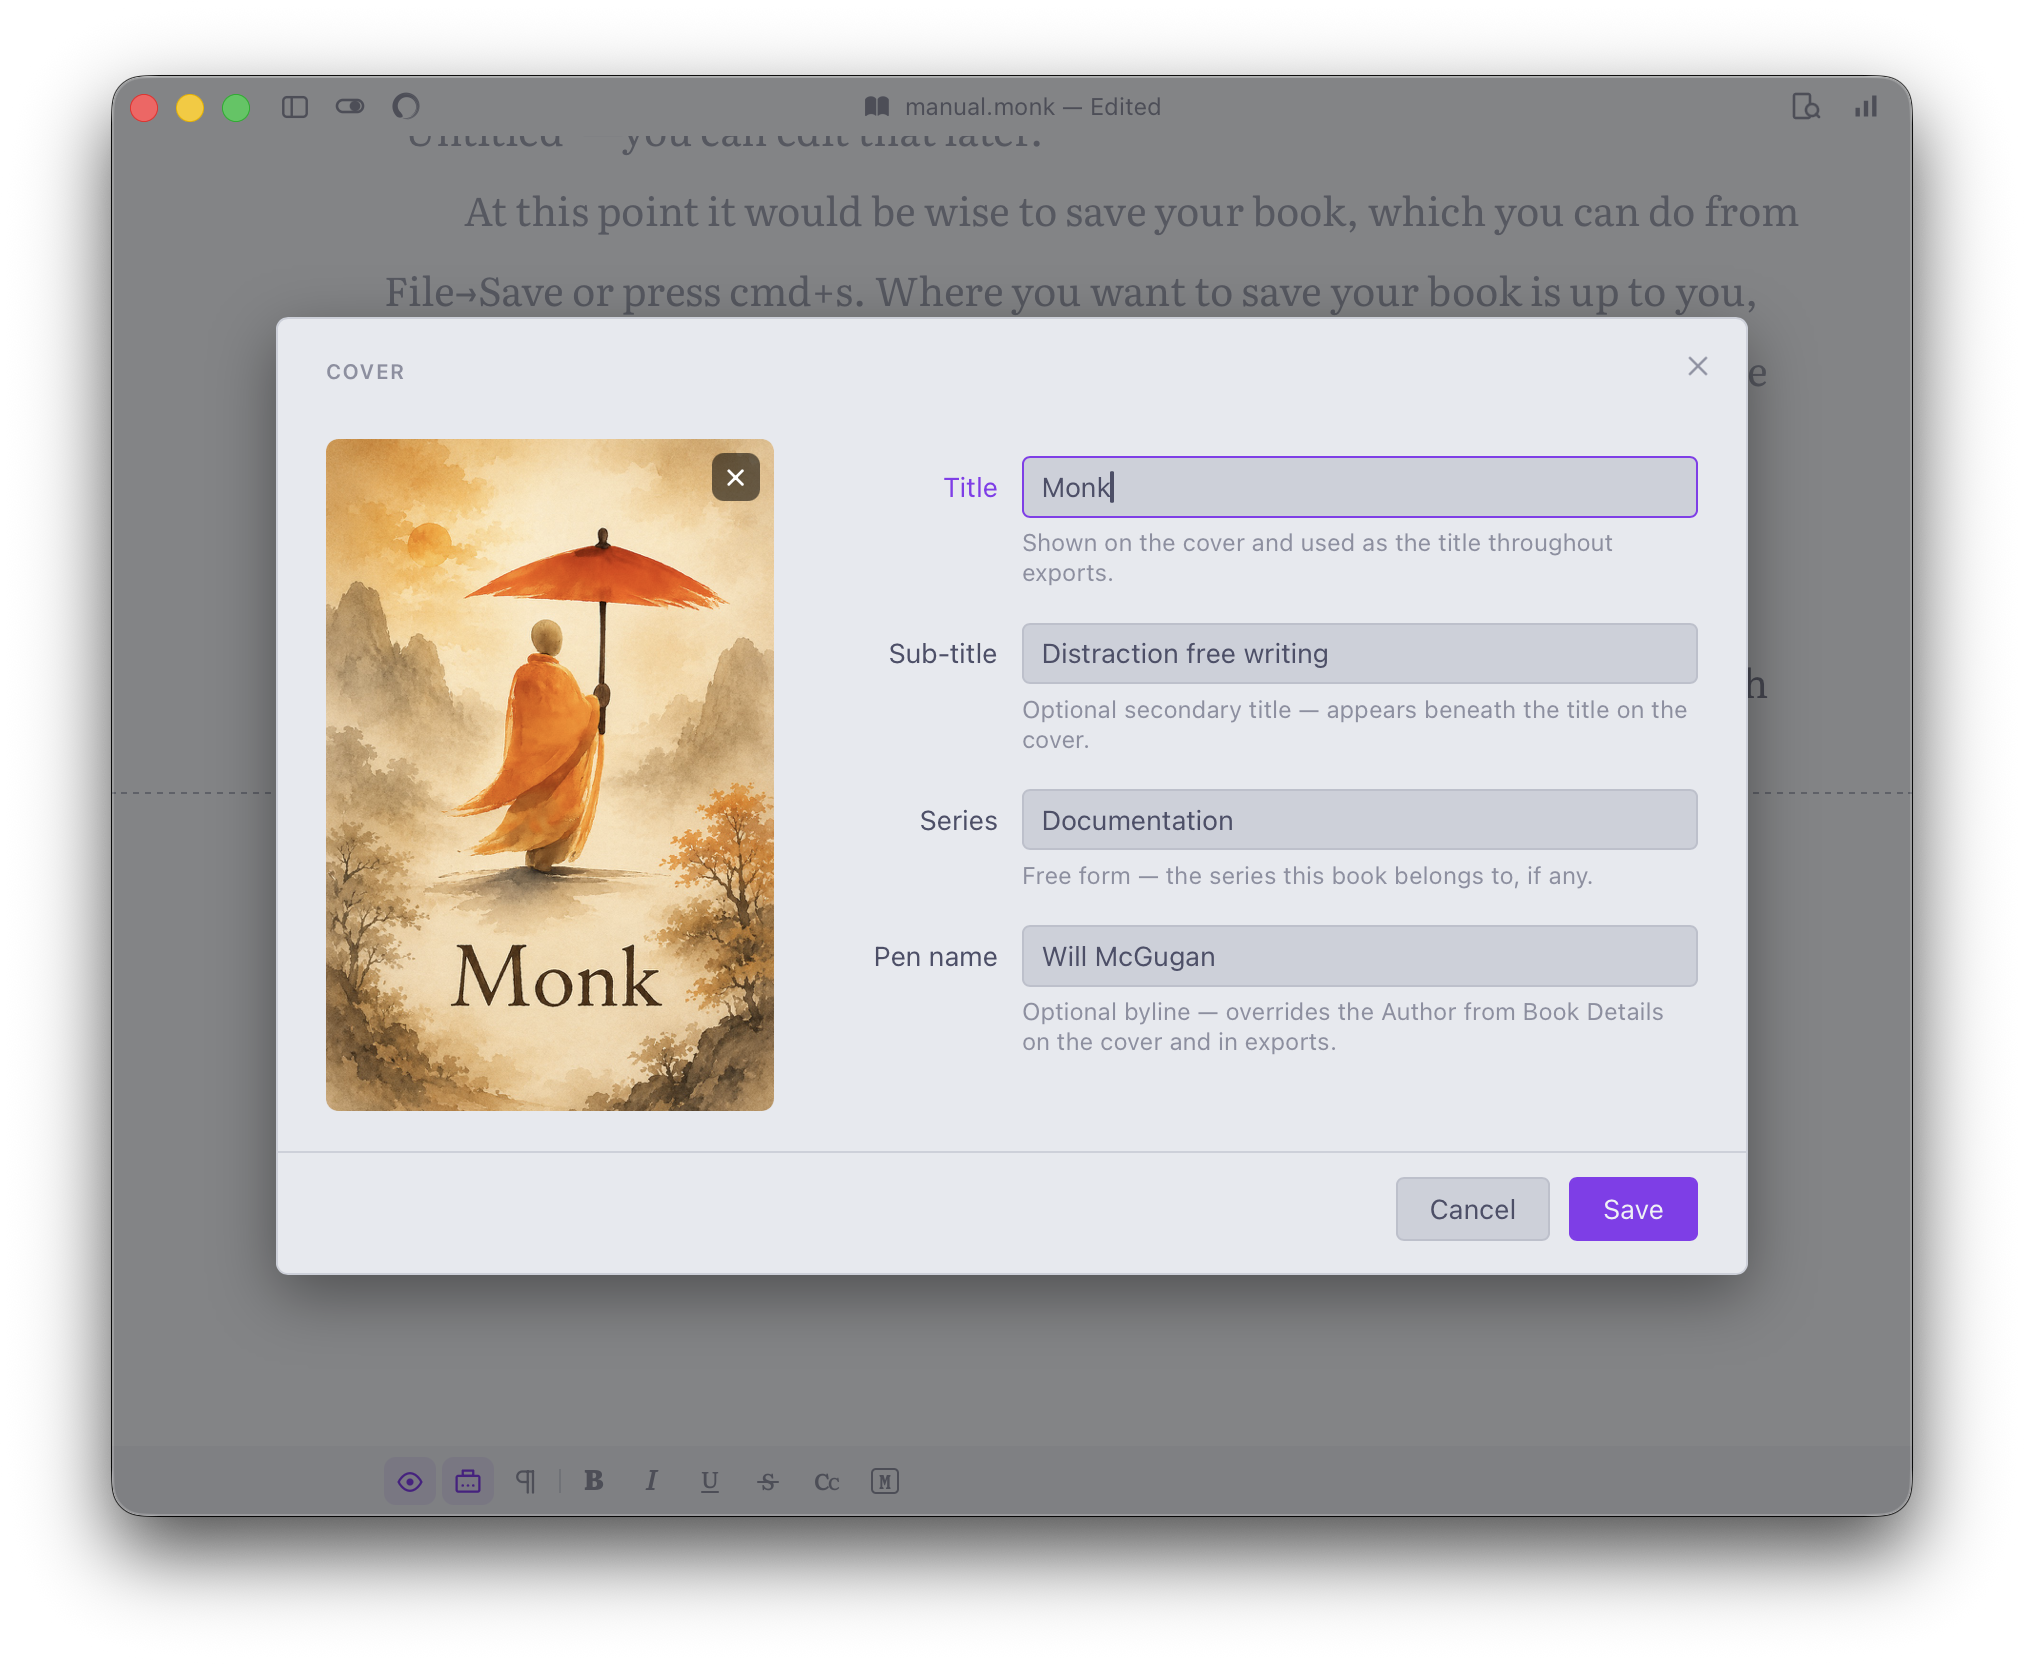Click the boxed M markdown icon
The image size is (2024, 1664).
(x=885, y=1481)
